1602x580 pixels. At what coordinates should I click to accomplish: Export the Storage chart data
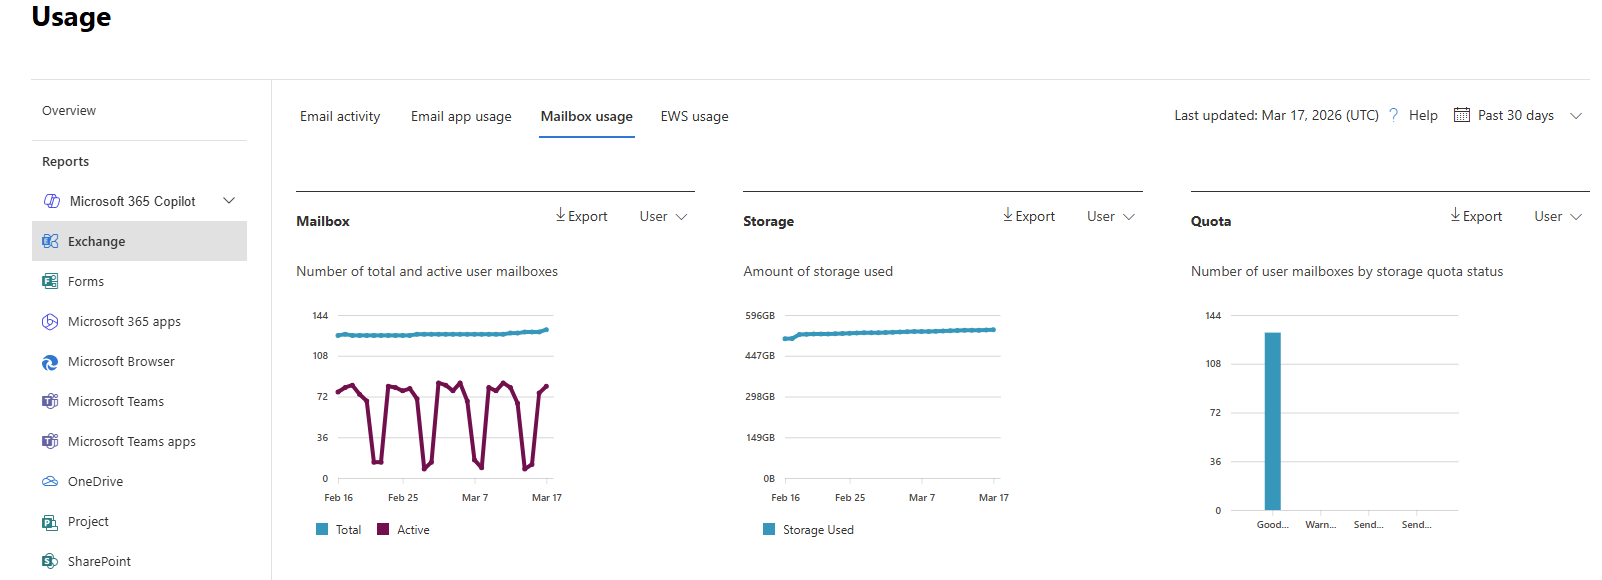pyautogui.click(x=1029, y=216)
